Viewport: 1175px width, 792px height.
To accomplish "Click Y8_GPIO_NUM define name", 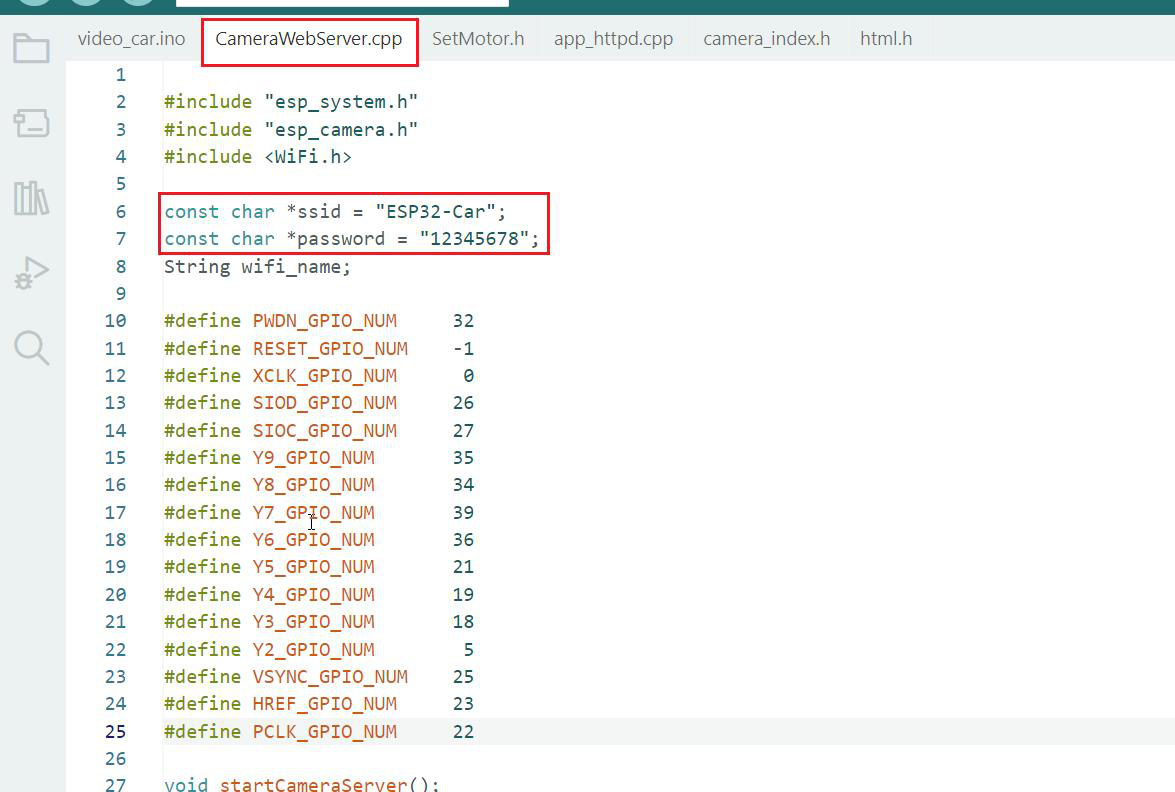I will click(313, 485).
